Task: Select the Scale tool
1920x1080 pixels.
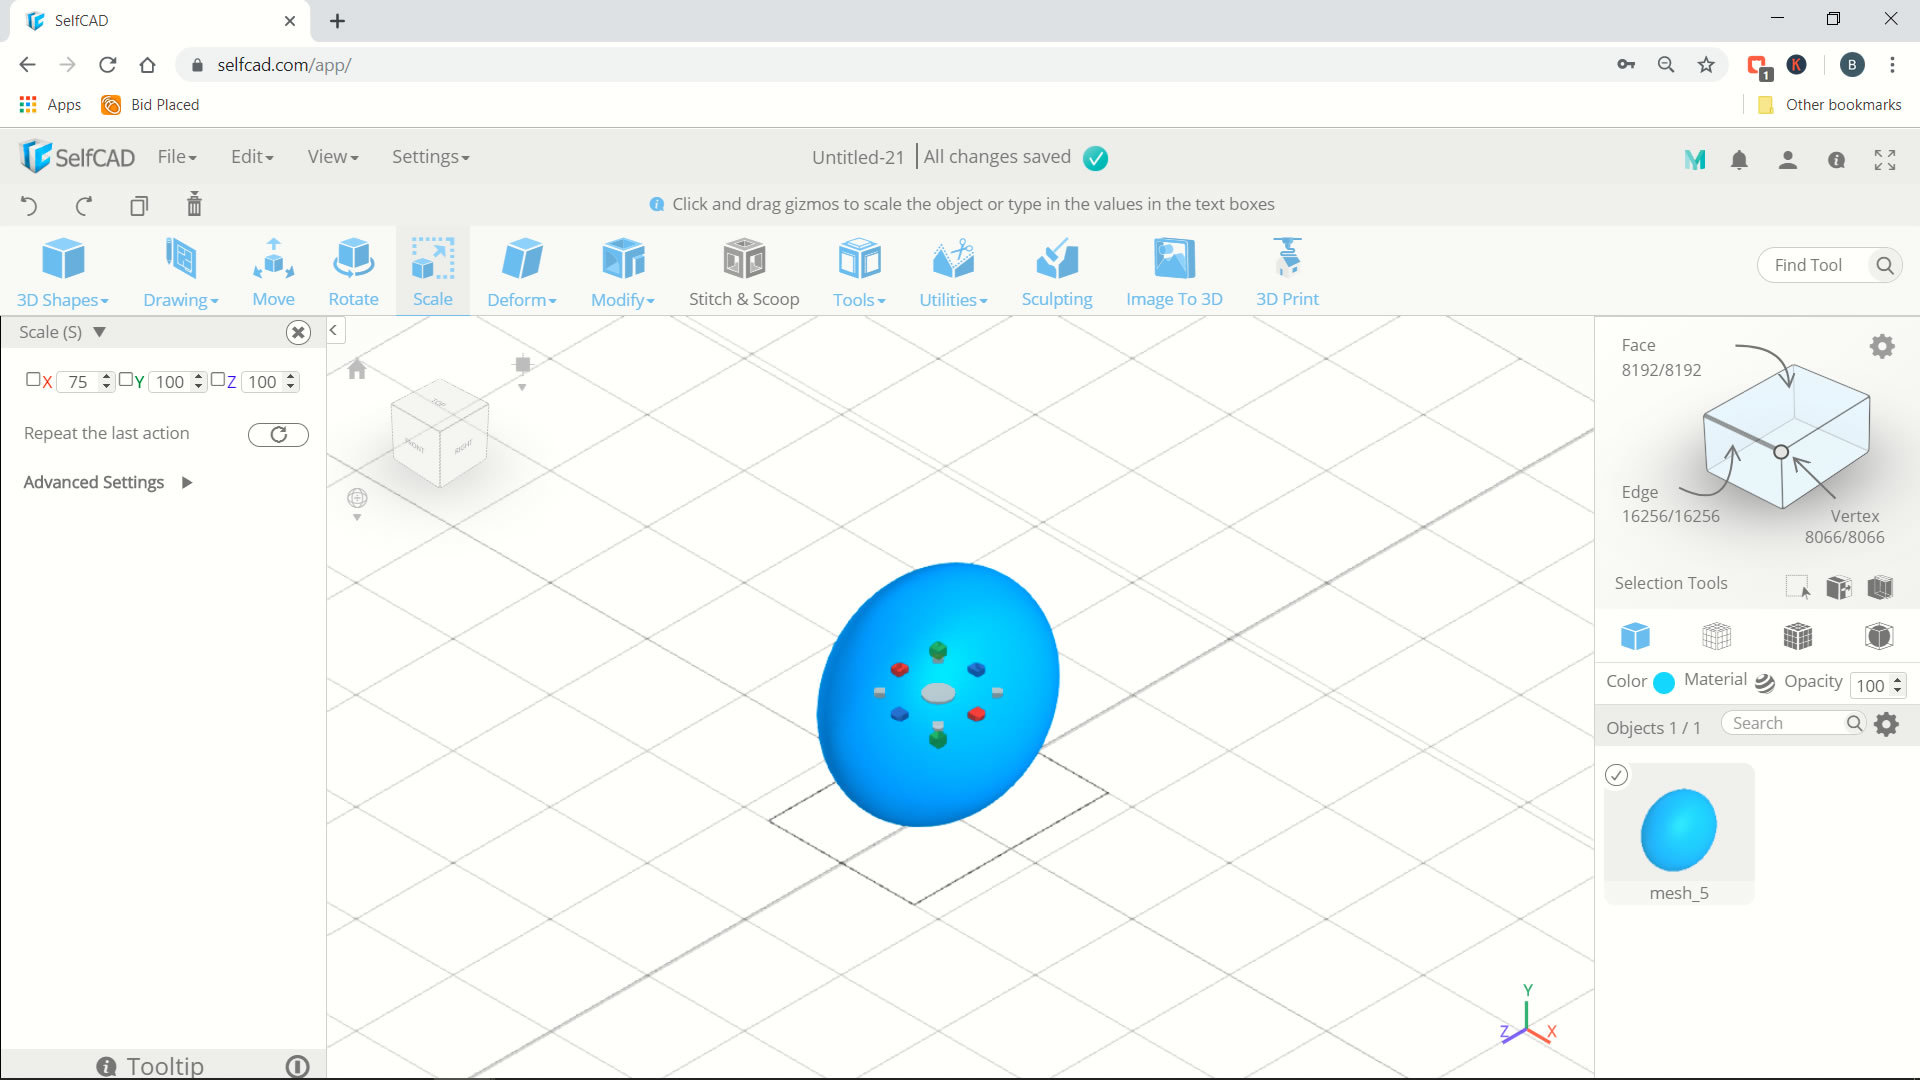Action: point(433,272)
